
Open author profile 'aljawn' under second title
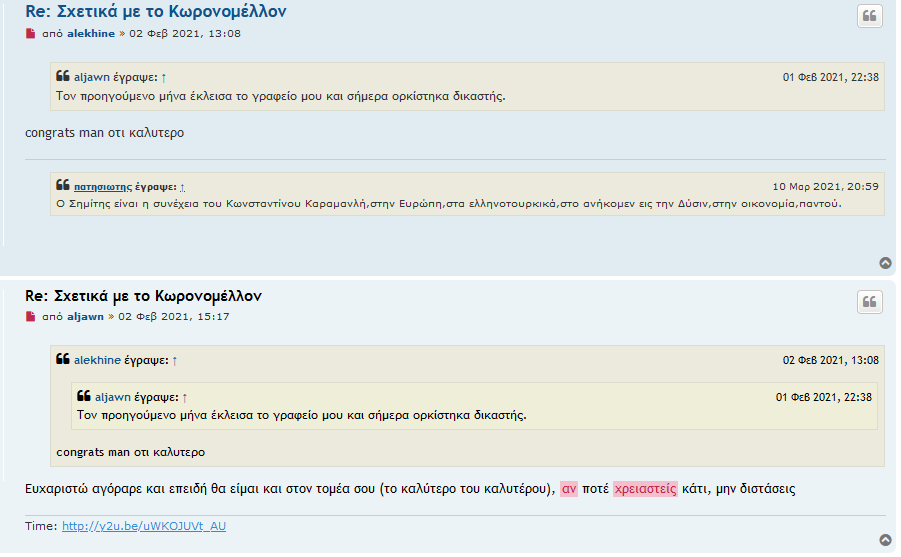click(x=85, y=317)
